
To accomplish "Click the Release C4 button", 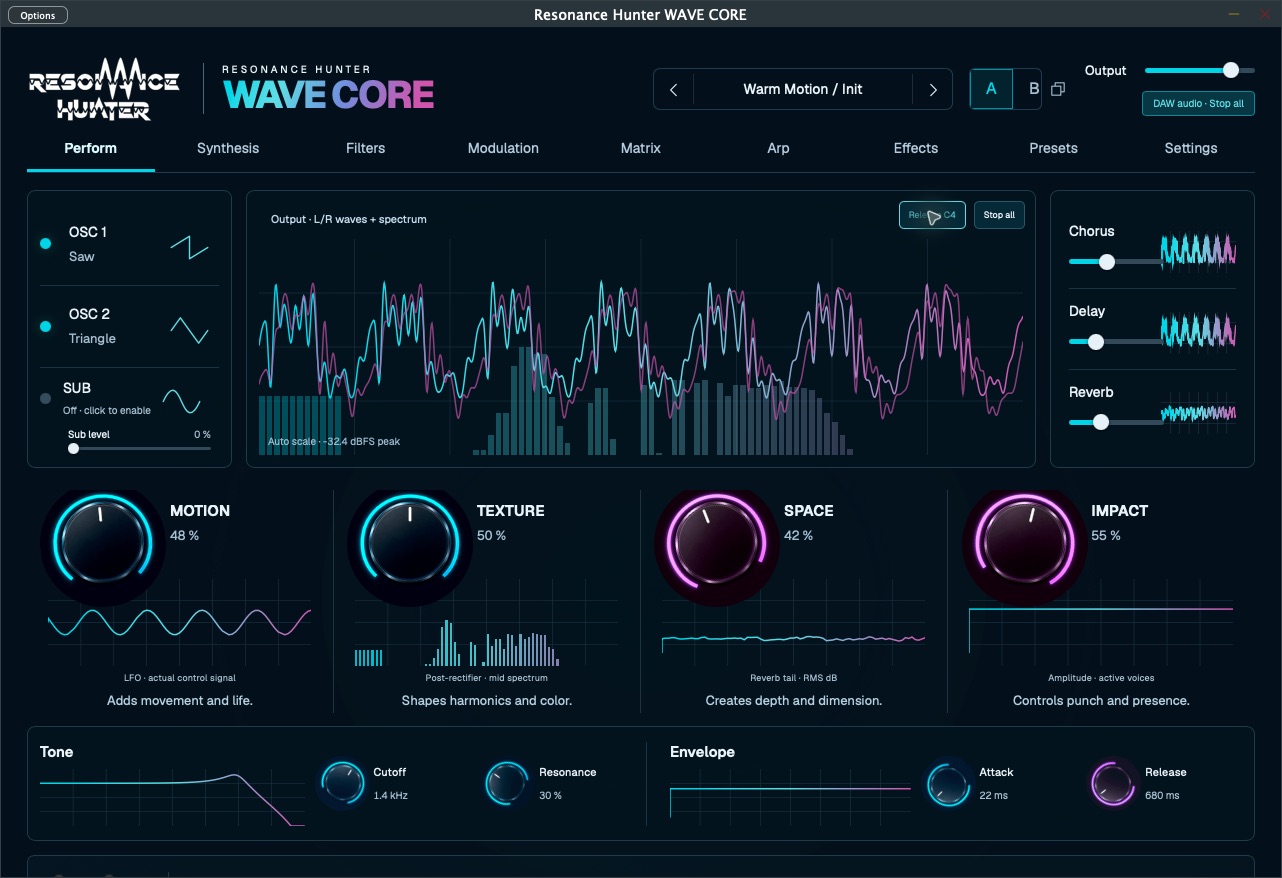I will [x=932, y=215].
